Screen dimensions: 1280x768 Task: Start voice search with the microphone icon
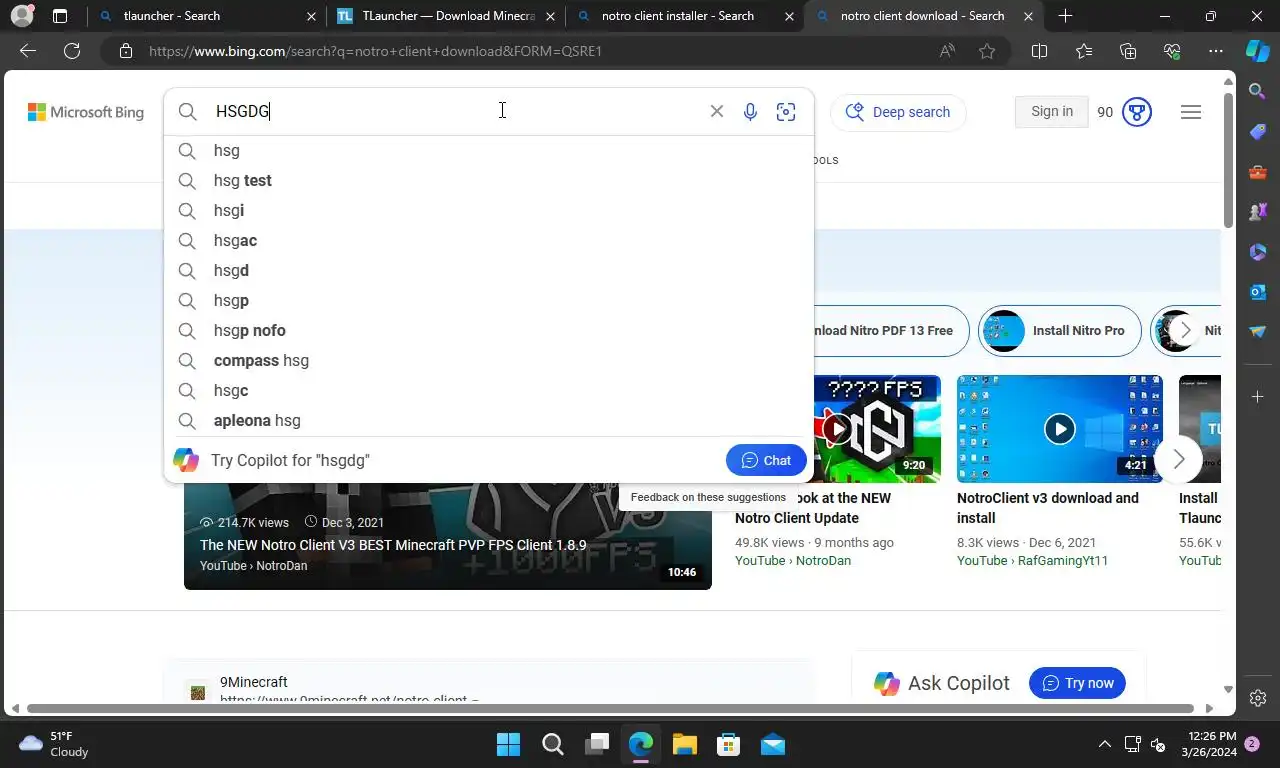pyautogui.click(x=750, y=111)
